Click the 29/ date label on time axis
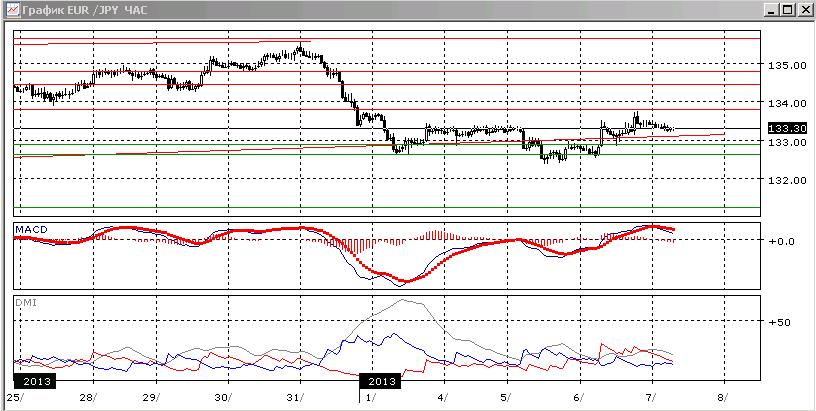 pos(151,398)
